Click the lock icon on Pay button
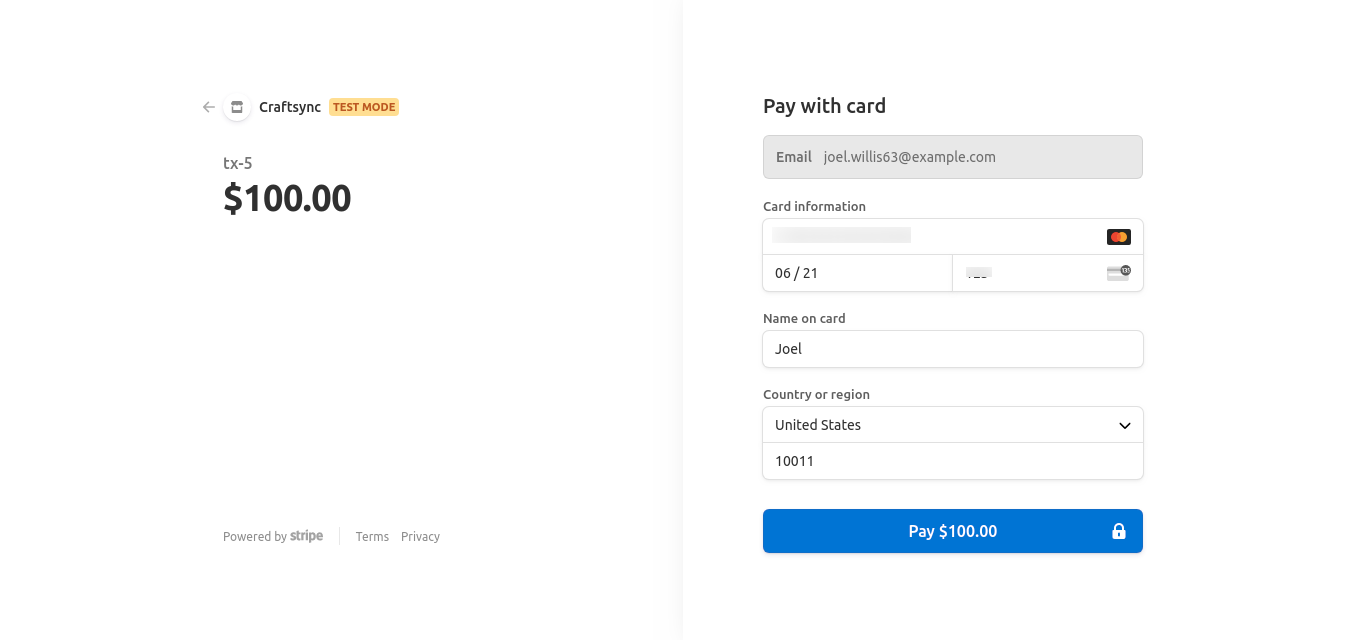The width and height of the screenshot is (1351, 640). [1119, 532]
